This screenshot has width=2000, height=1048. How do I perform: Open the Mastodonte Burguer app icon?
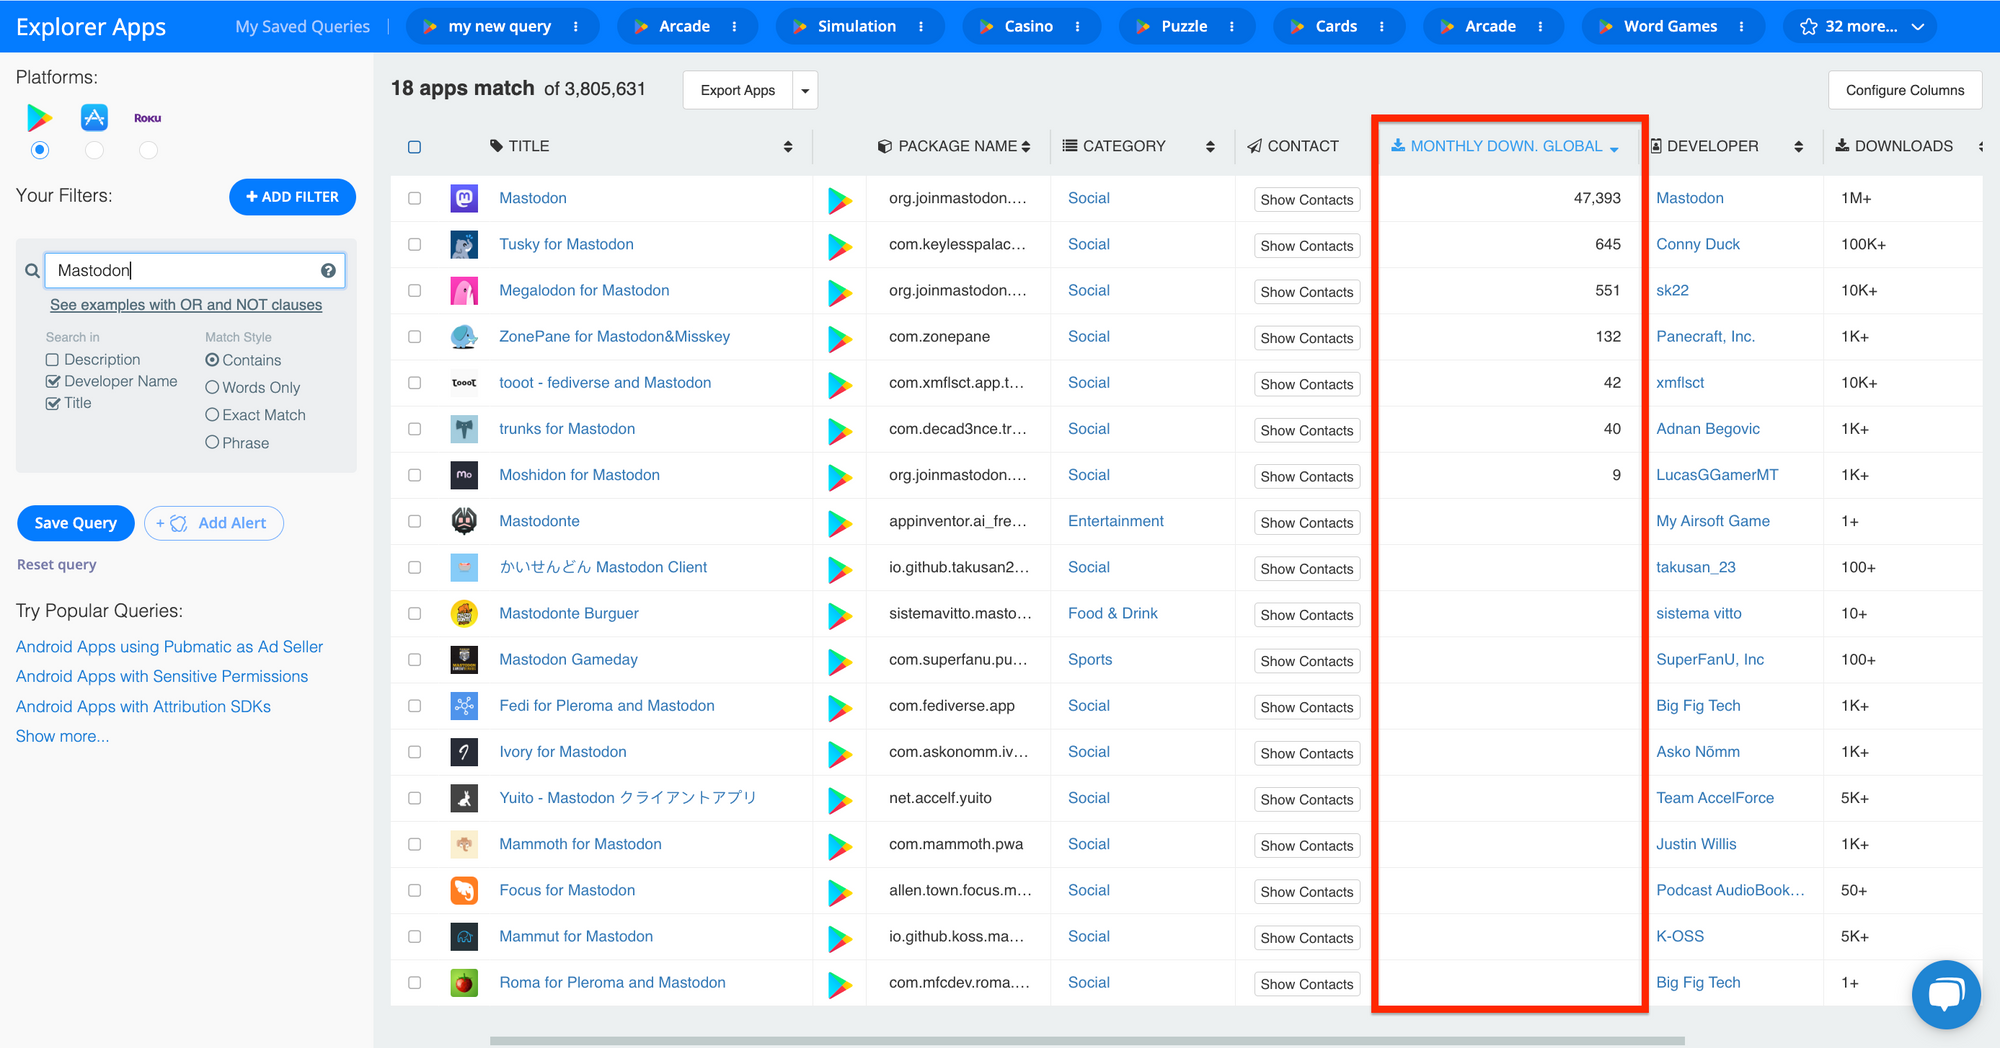point(464,613)
